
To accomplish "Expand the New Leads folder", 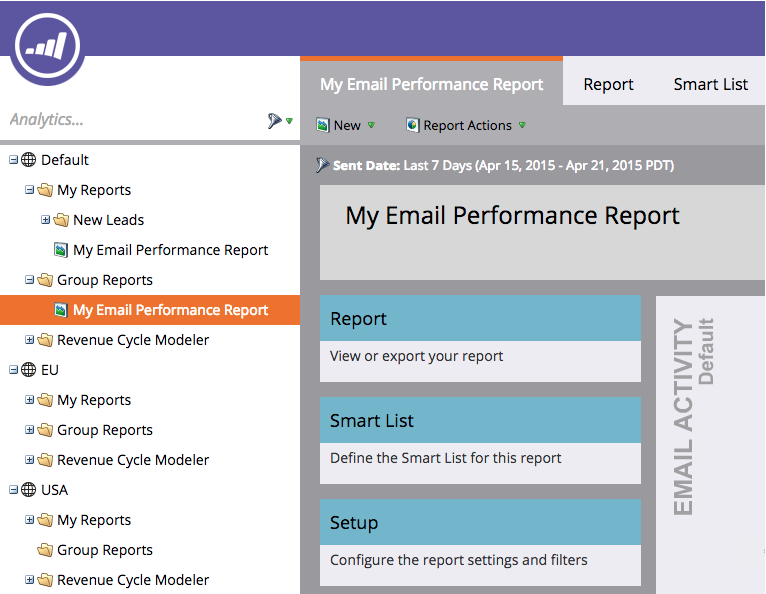I will tap(45, 220).
